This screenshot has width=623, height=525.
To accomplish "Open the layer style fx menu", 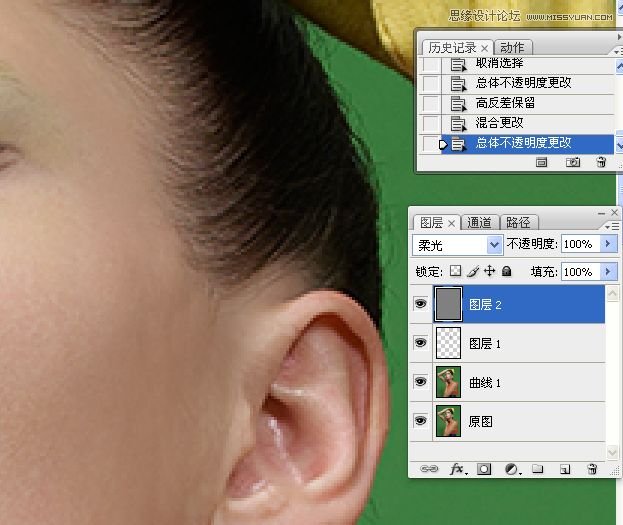I will tap(459, 469).
